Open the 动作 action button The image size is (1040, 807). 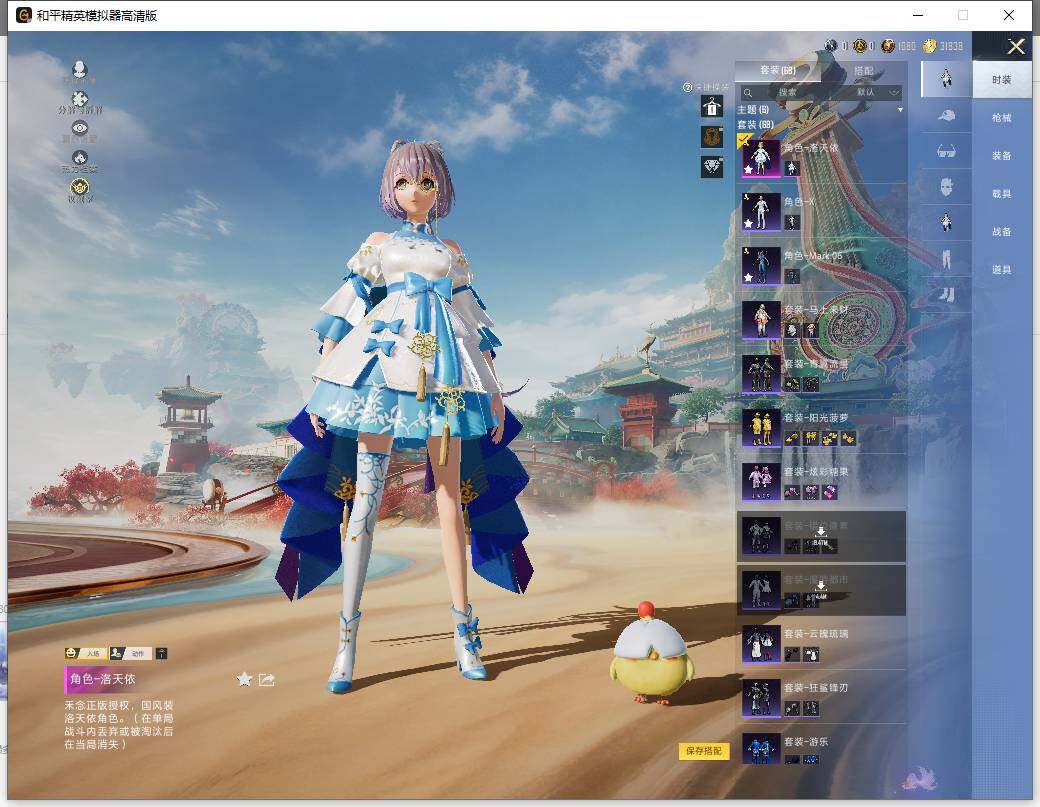130,653
